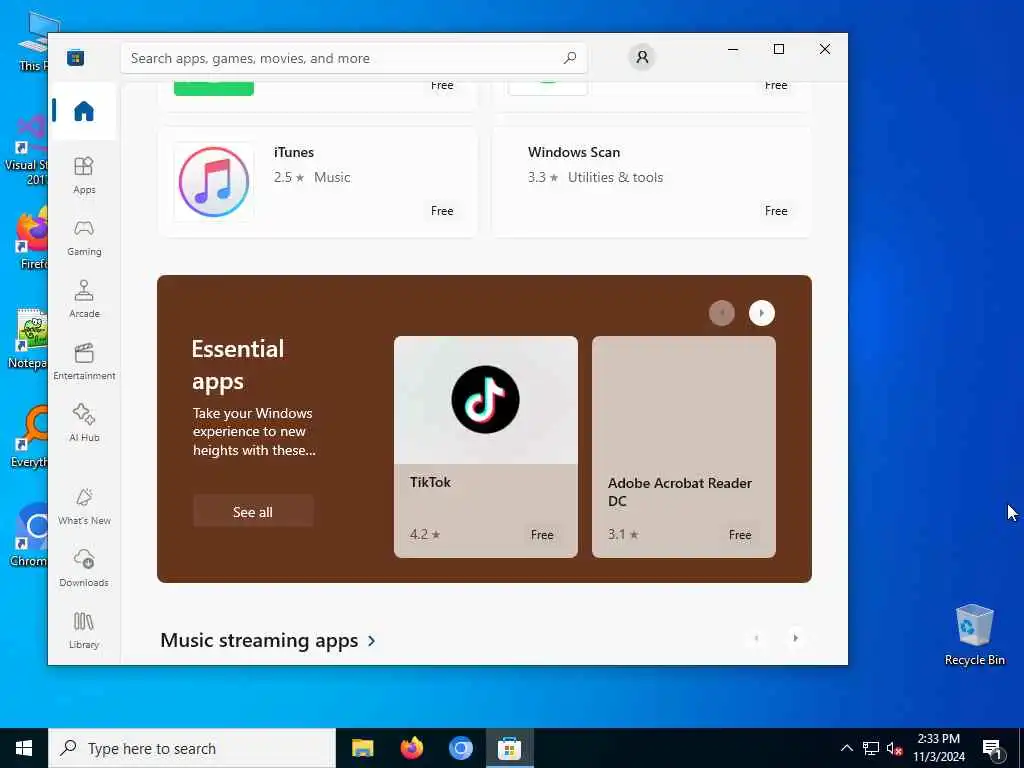
Task: Open What's New in sidebar
Action: [x=84, y=507]
